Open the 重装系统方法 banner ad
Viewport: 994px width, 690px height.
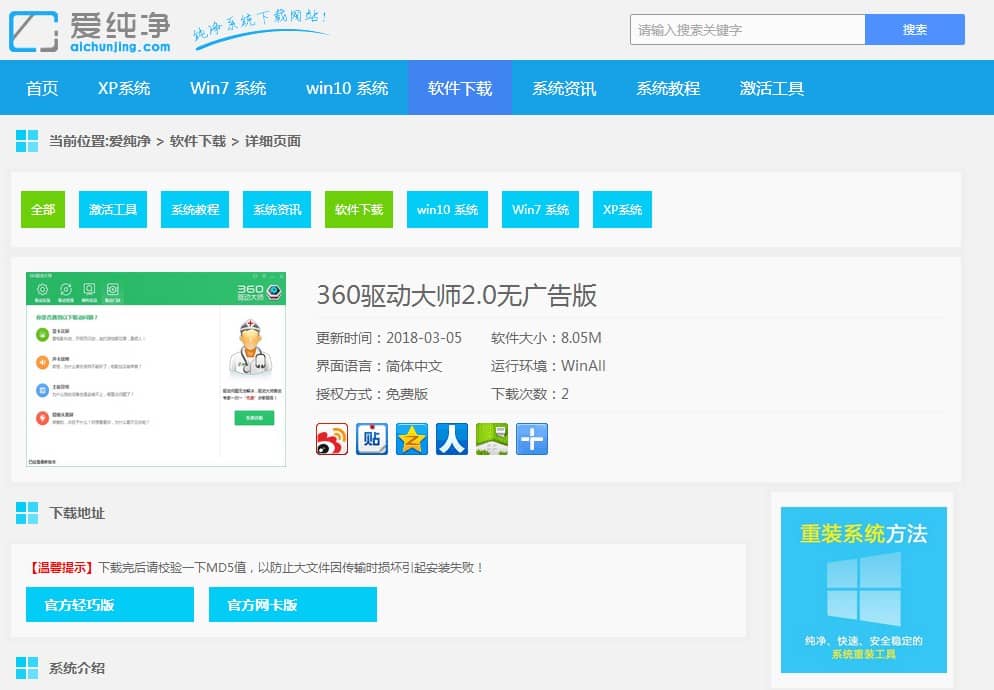tap(863, 590)
